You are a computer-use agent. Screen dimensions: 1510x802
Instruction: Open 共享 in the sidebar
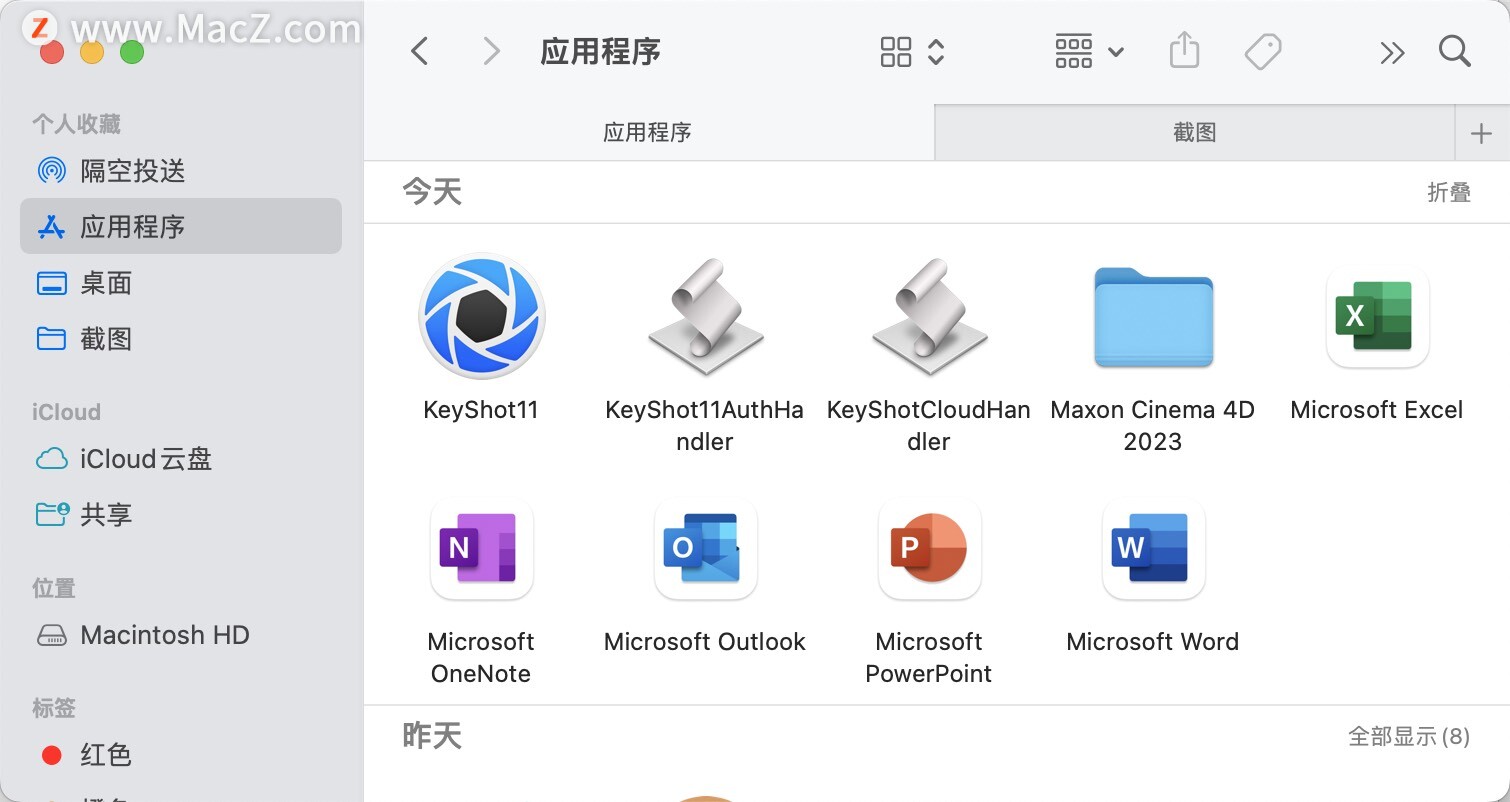coord(180,515)
